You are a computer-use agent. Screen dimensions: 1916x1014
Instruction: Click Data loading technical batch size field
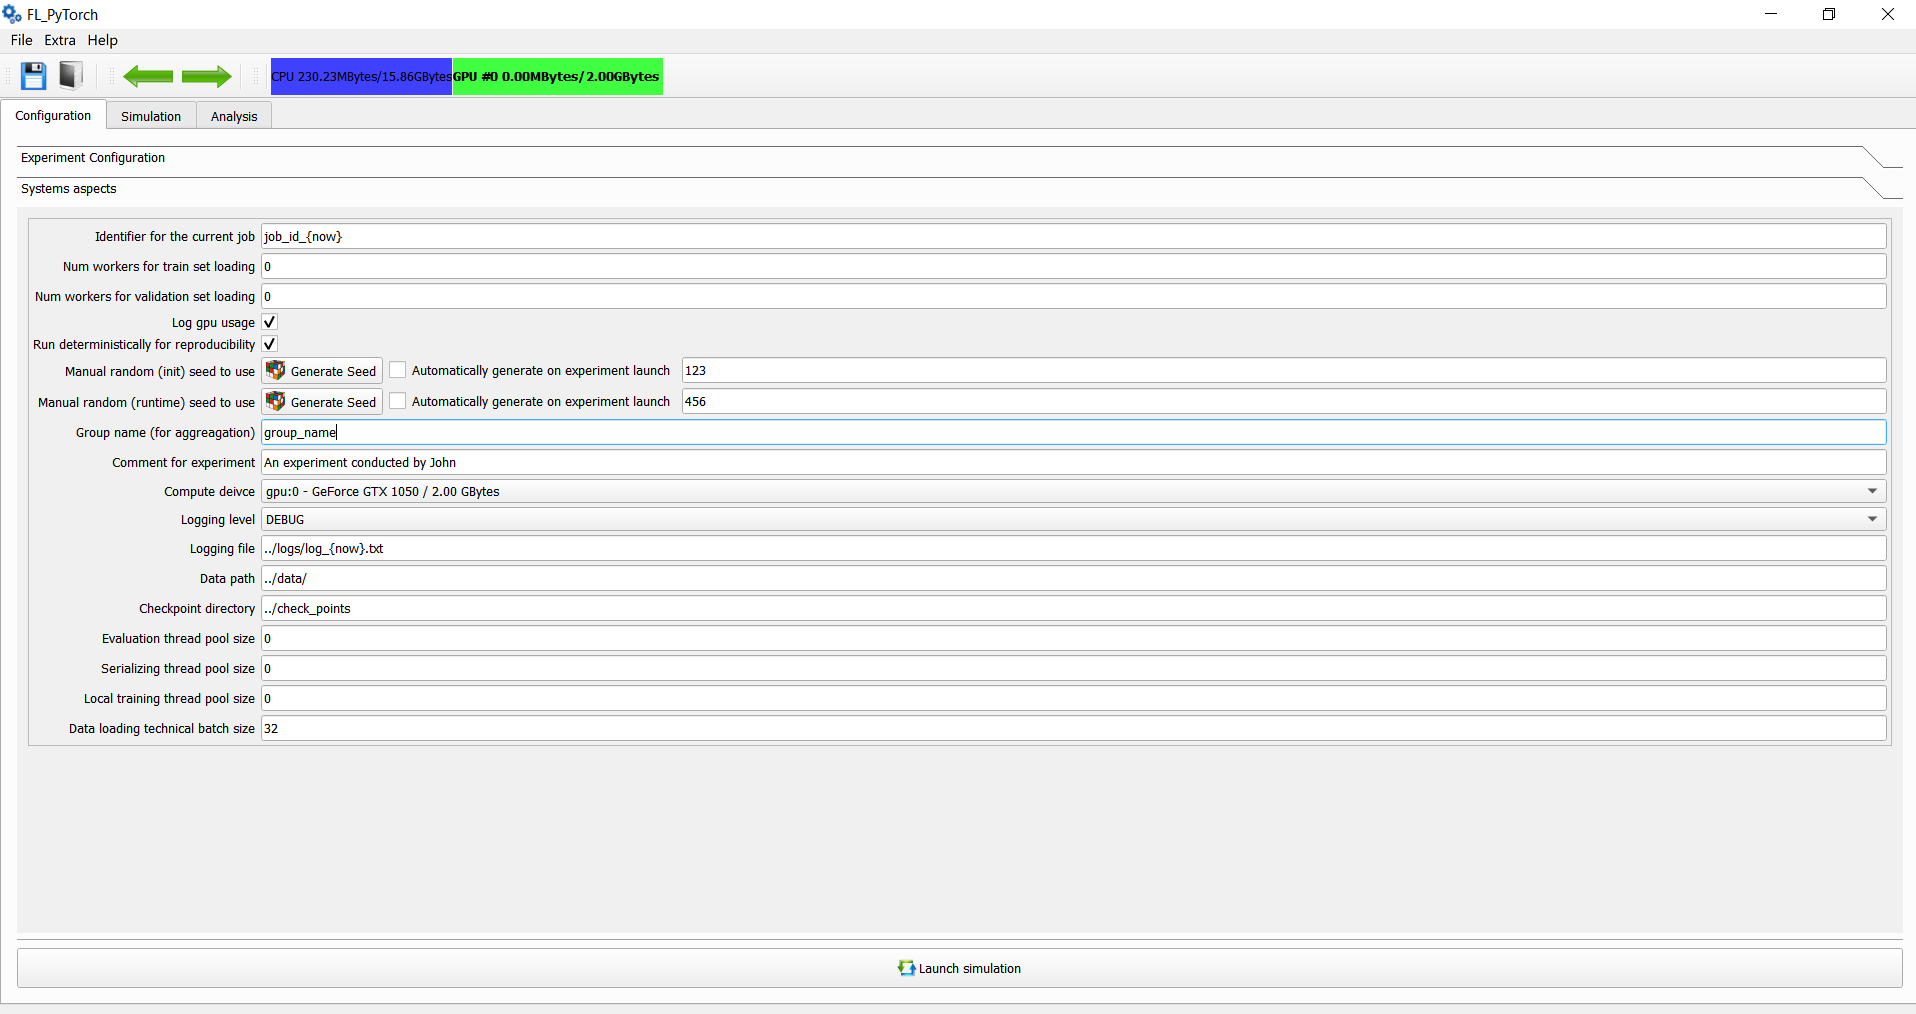1074,728
